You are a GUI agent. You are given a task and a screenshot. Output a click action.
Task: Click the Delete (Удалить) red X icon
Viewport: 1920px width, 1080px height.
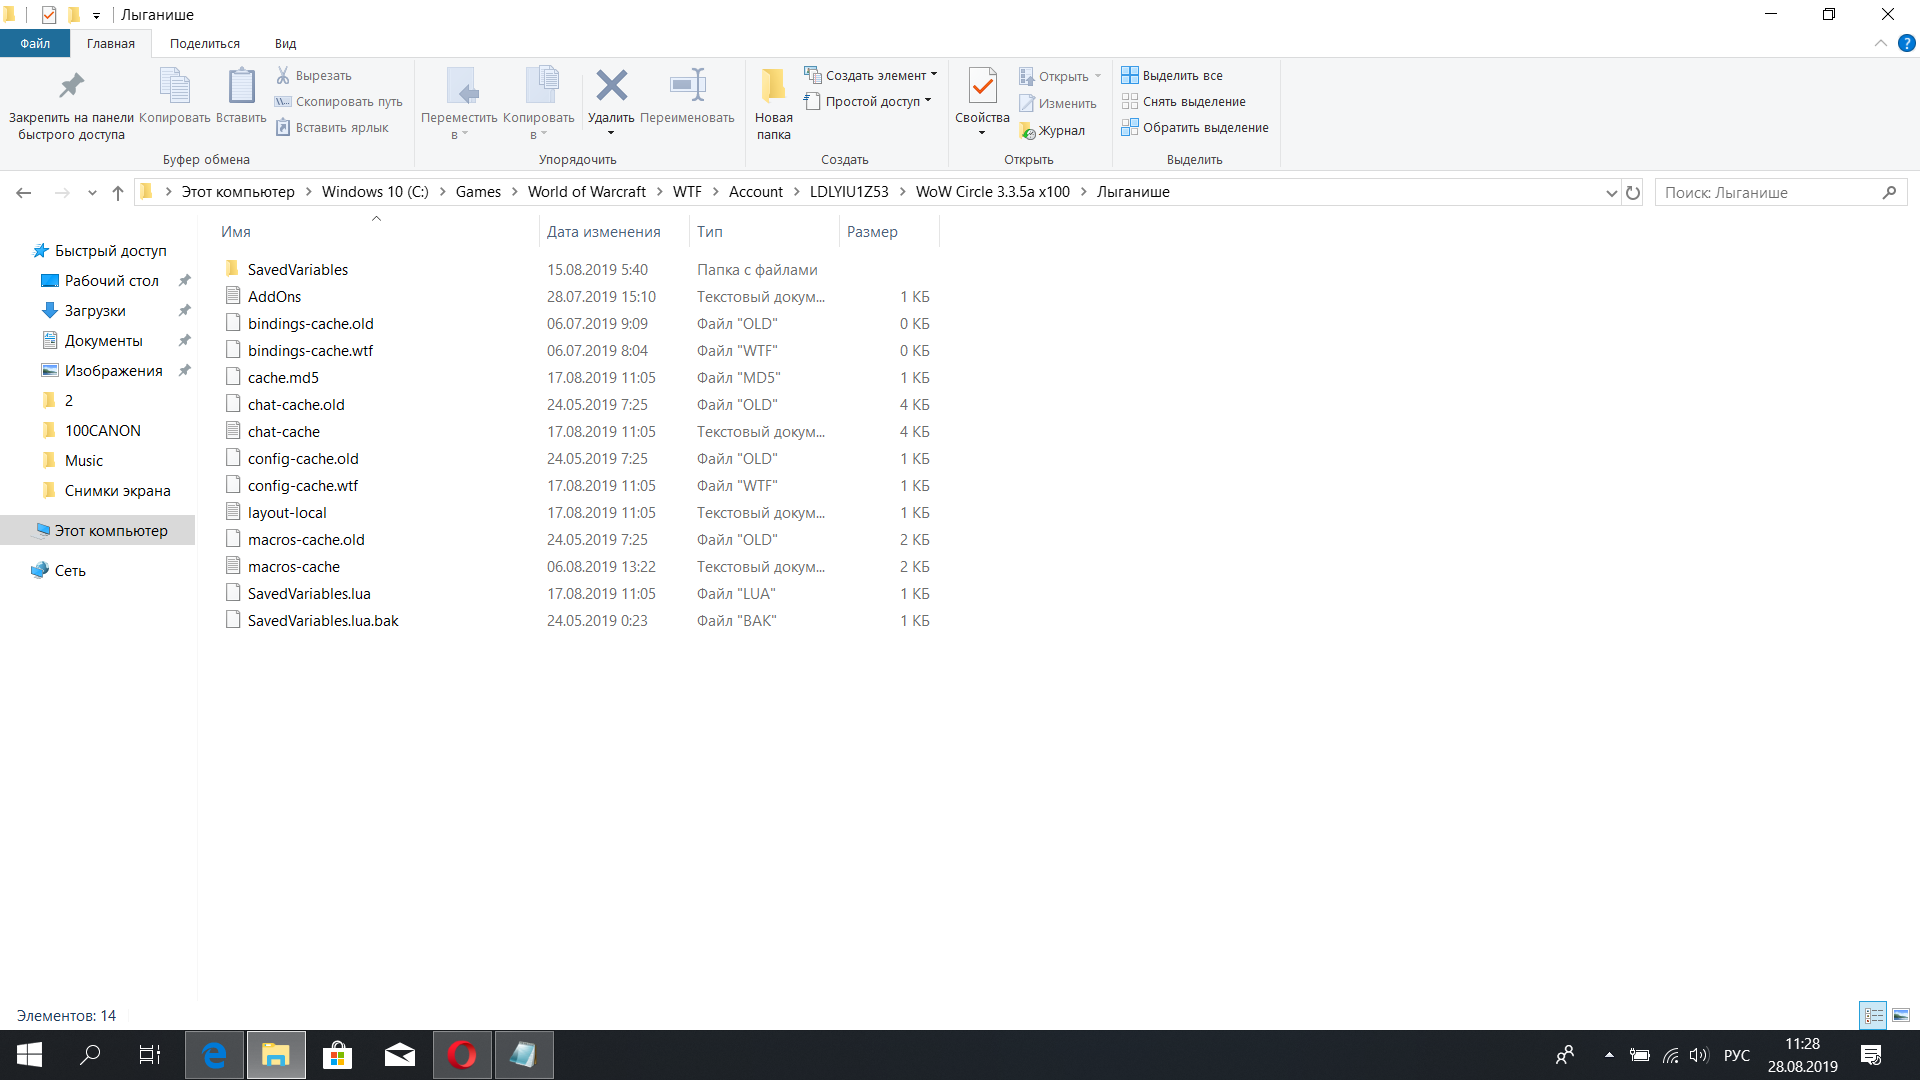(611, 87)
